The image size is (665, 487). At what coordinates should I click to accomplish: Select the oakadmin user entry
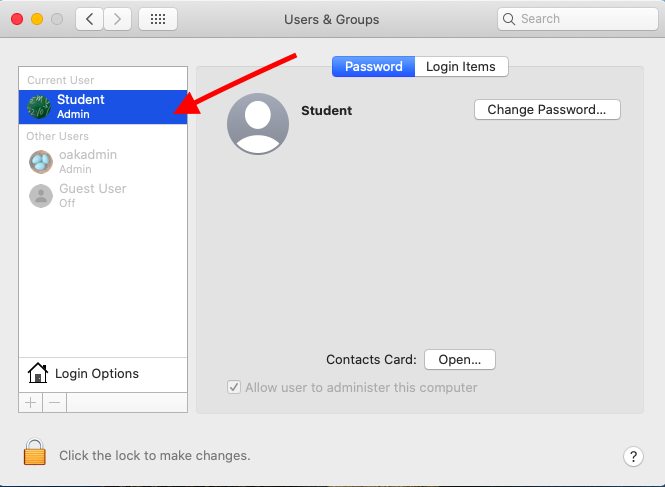[x=103, y=162]
